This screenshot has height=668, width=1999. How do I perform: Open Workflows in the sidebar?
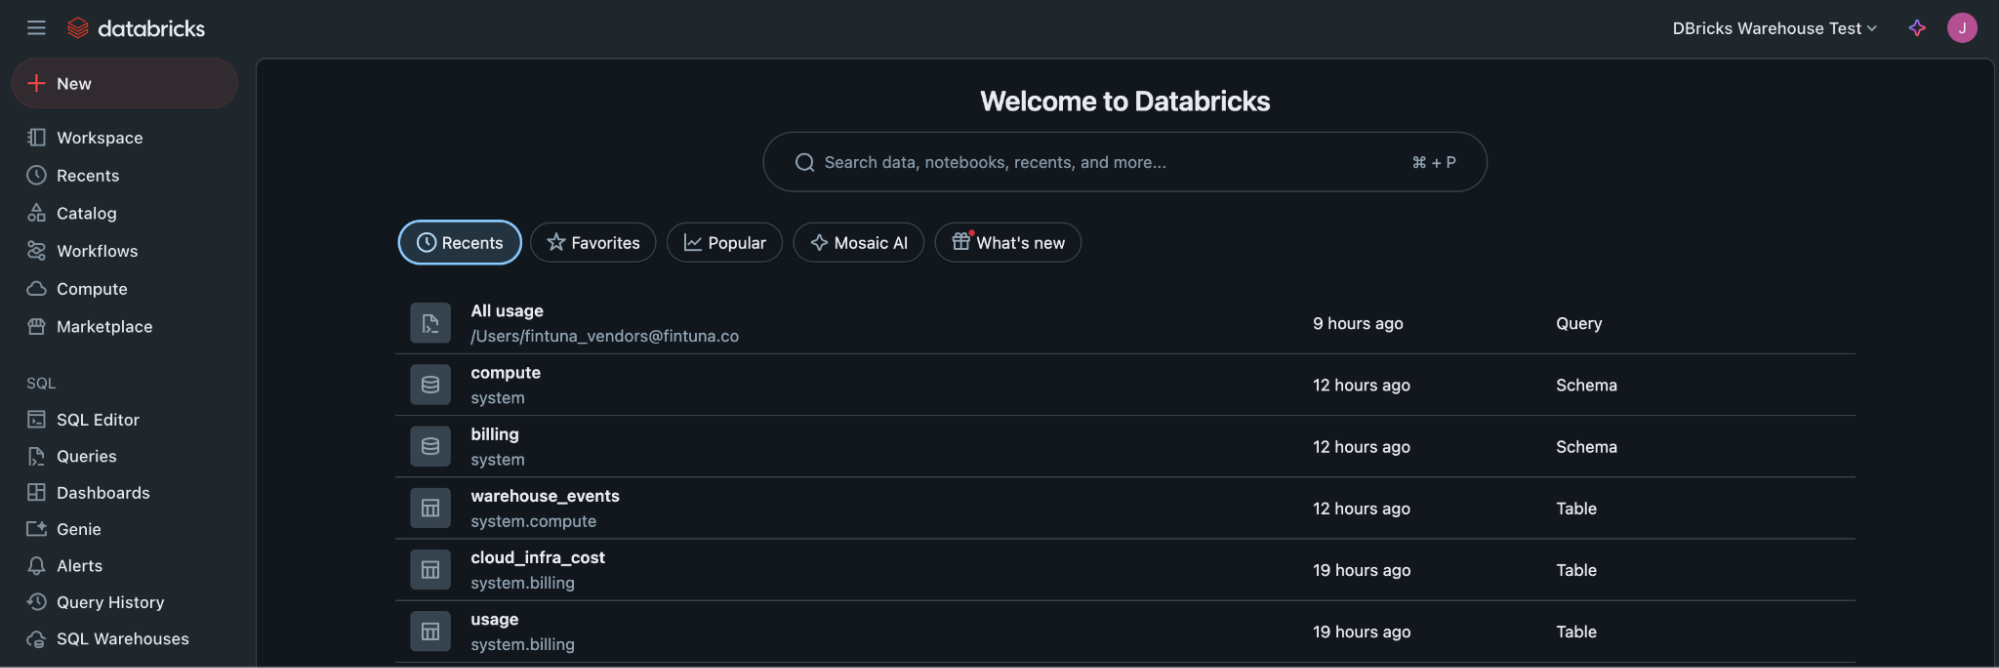click(97, 251)
